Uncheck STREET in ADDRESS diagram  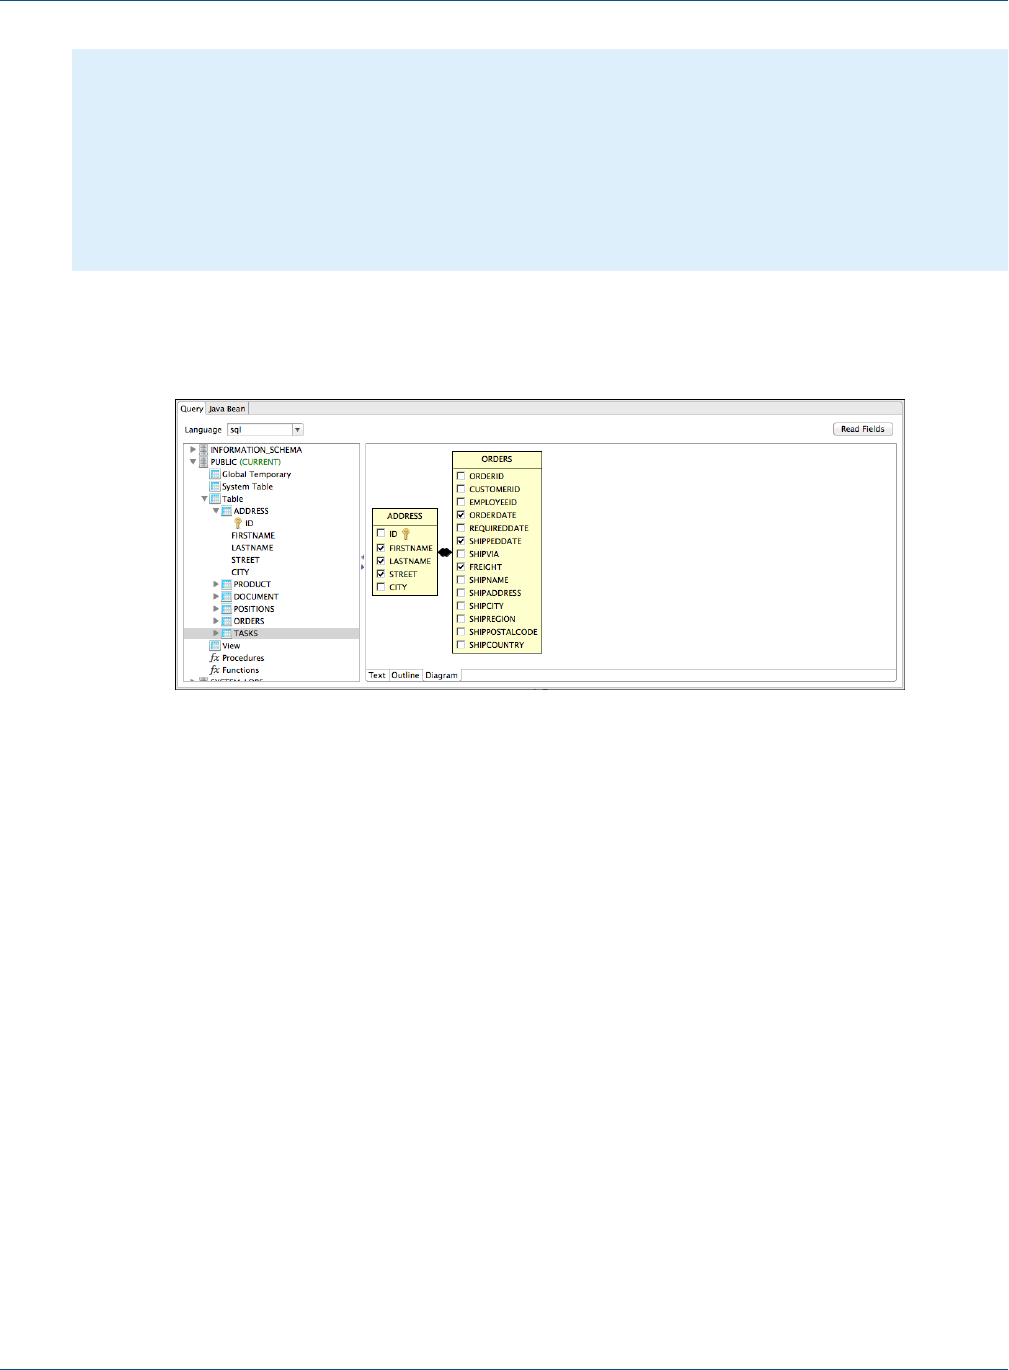pyautogui.click(x=381, y=574)
